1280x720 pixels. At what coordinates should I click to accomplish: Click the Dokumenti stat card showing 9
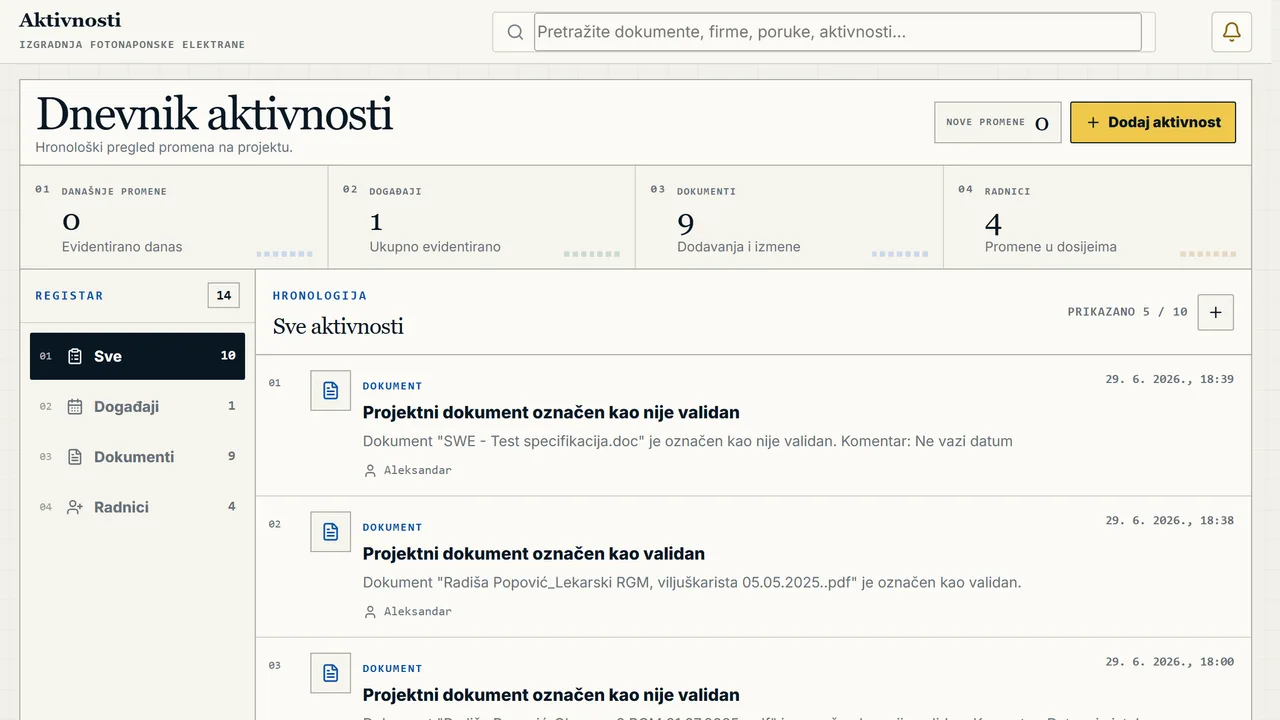point(789,217)
